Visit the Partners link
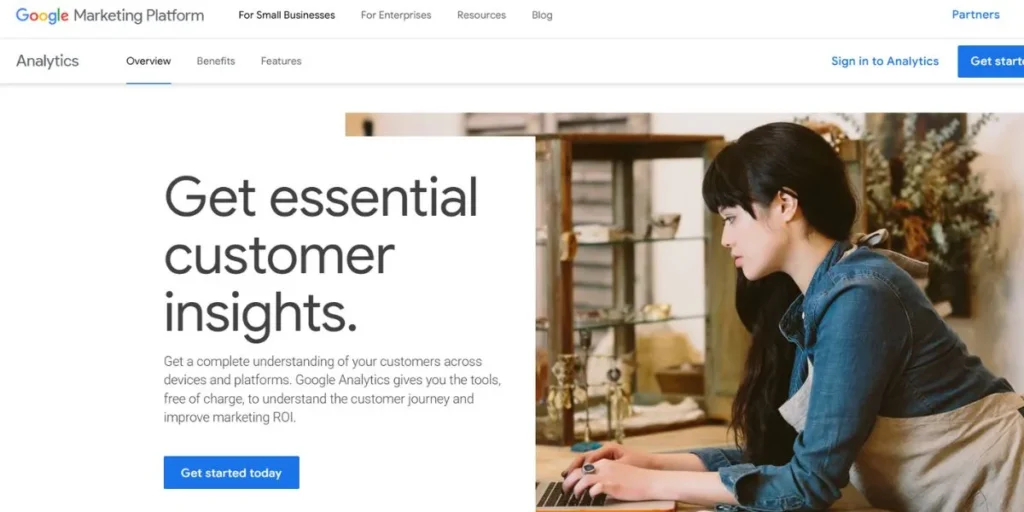The image size is (1024, 512). coord(976,14)
